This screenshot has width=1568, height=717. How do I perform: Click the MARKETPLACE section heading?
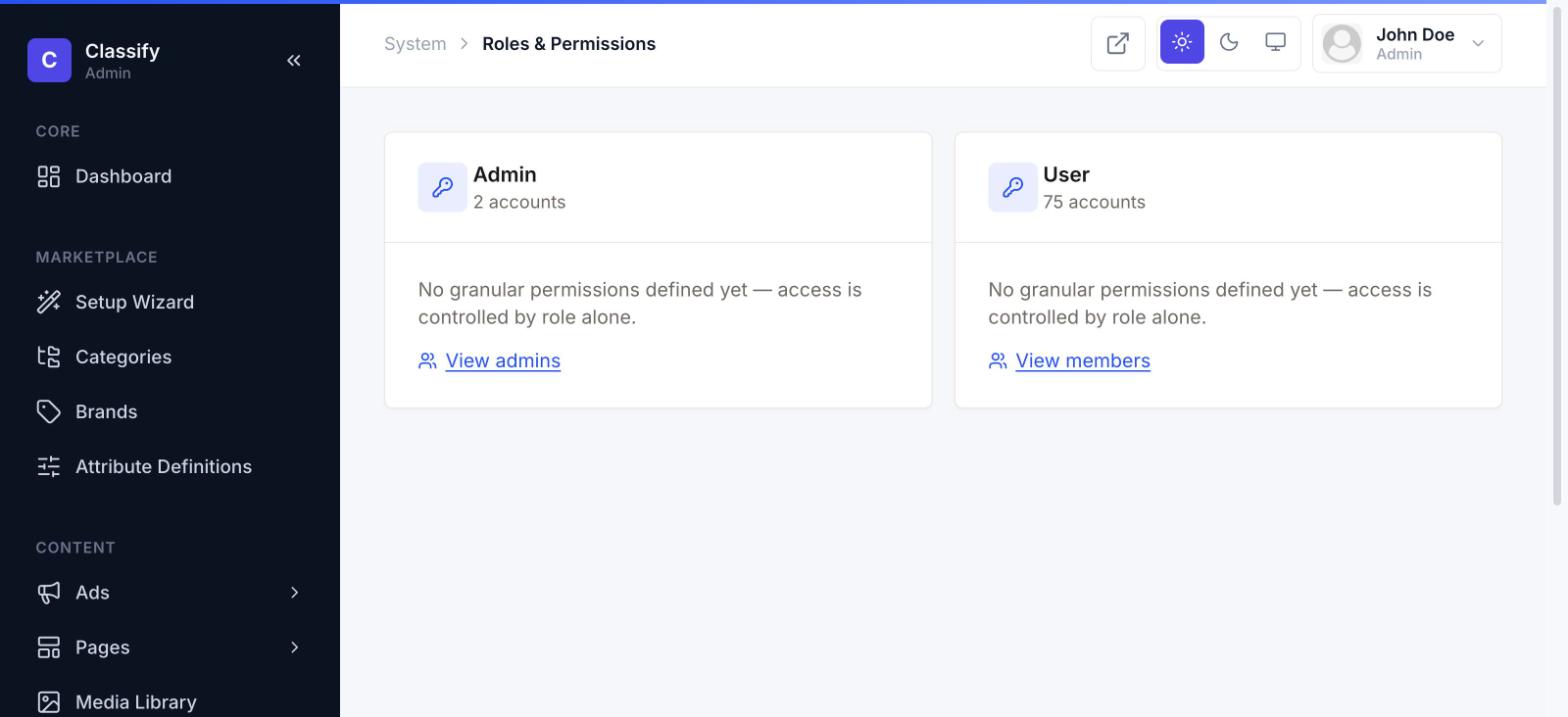coord(97,258)
